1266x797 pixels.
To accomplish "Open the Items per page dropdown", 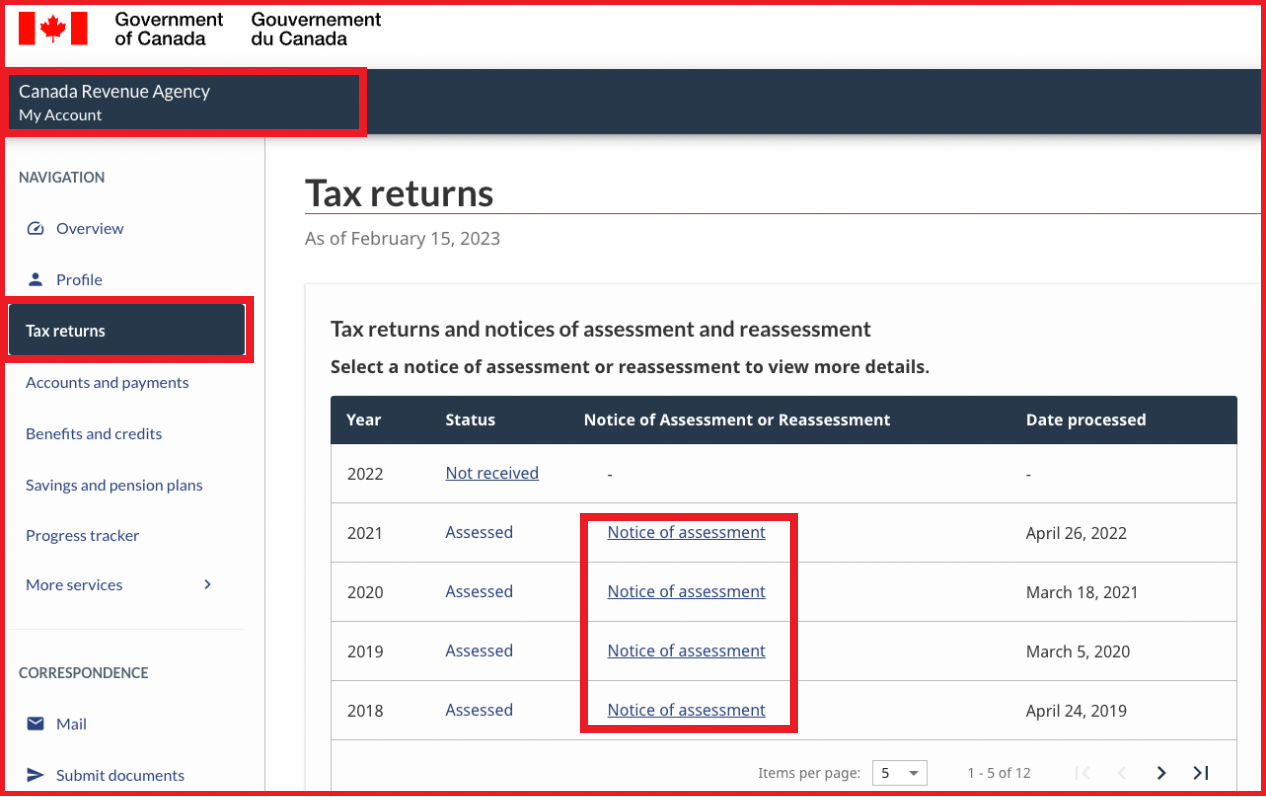I will point(899,773).
